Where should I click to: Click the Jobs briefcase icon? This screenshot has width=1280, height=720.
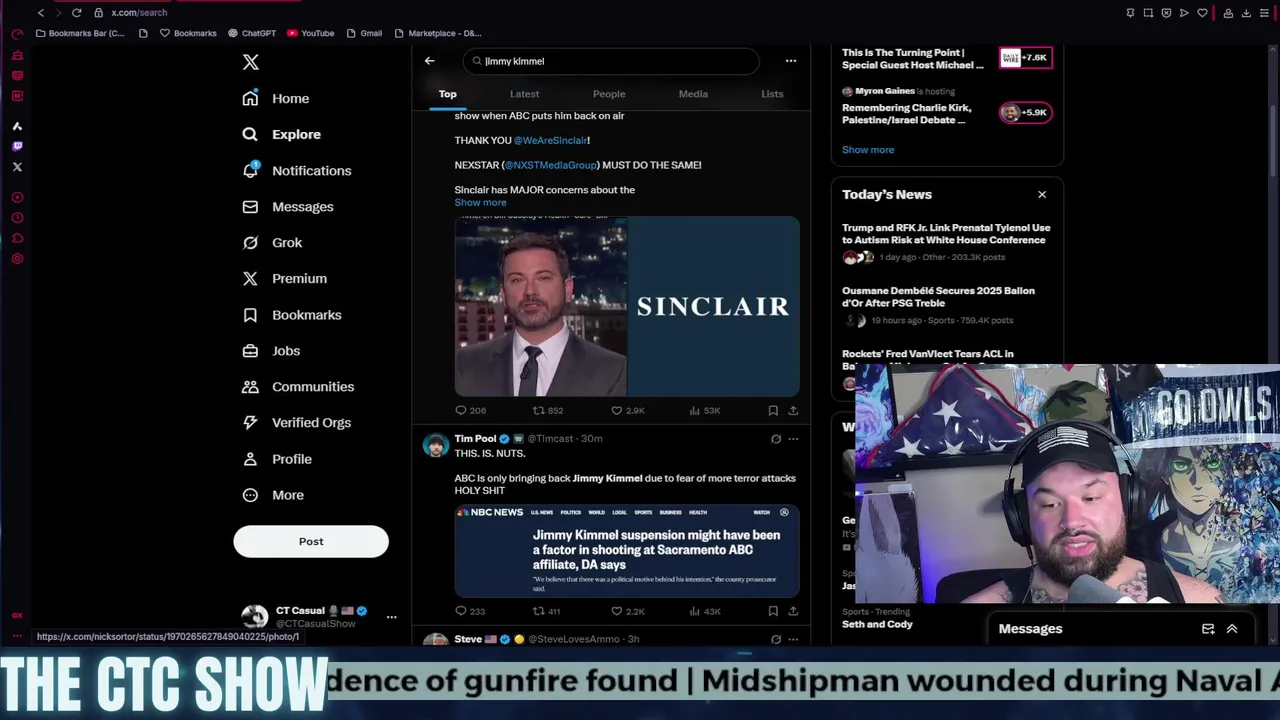click(x=250, y=350)
